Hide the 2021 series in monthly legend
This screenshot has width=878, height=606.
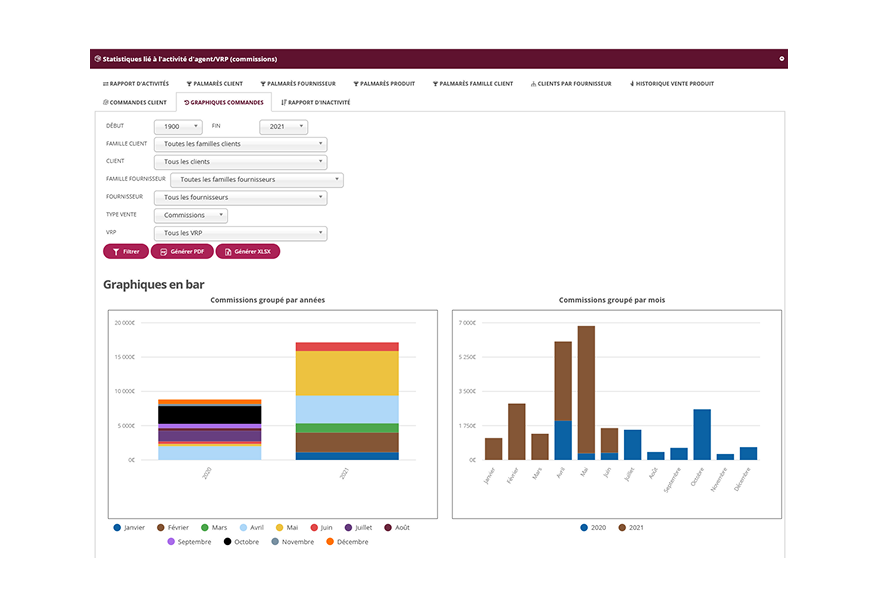tap(628, 527)
